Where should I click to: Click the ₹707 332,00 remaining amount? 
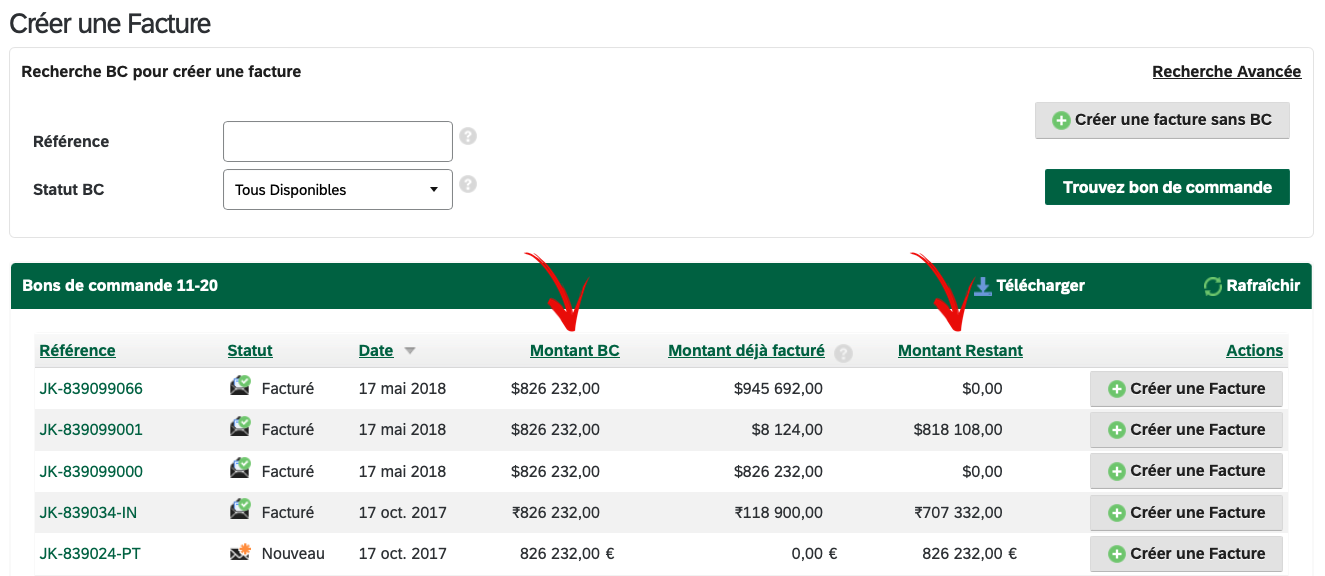click(958, 512)
